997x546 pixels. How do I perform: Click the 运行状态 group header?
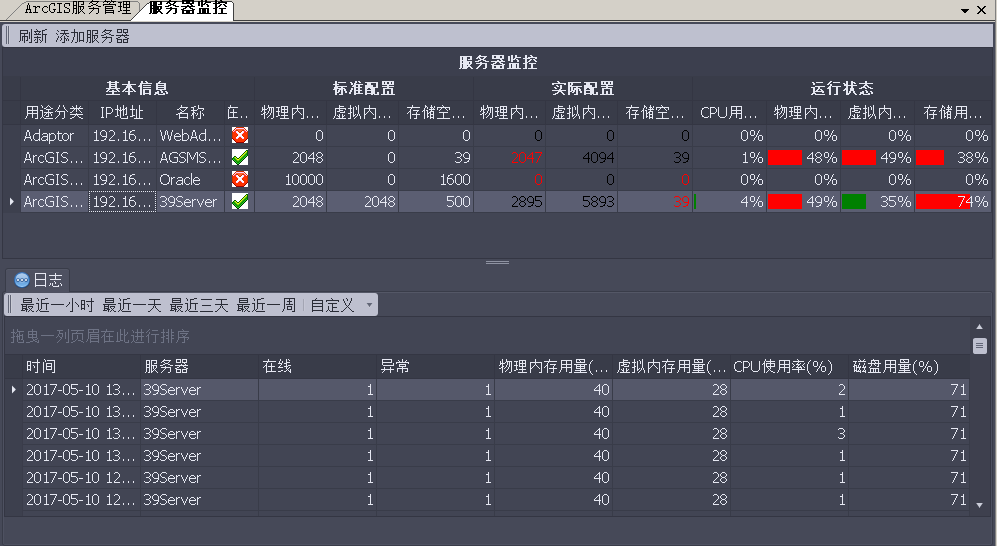point(841,88)
